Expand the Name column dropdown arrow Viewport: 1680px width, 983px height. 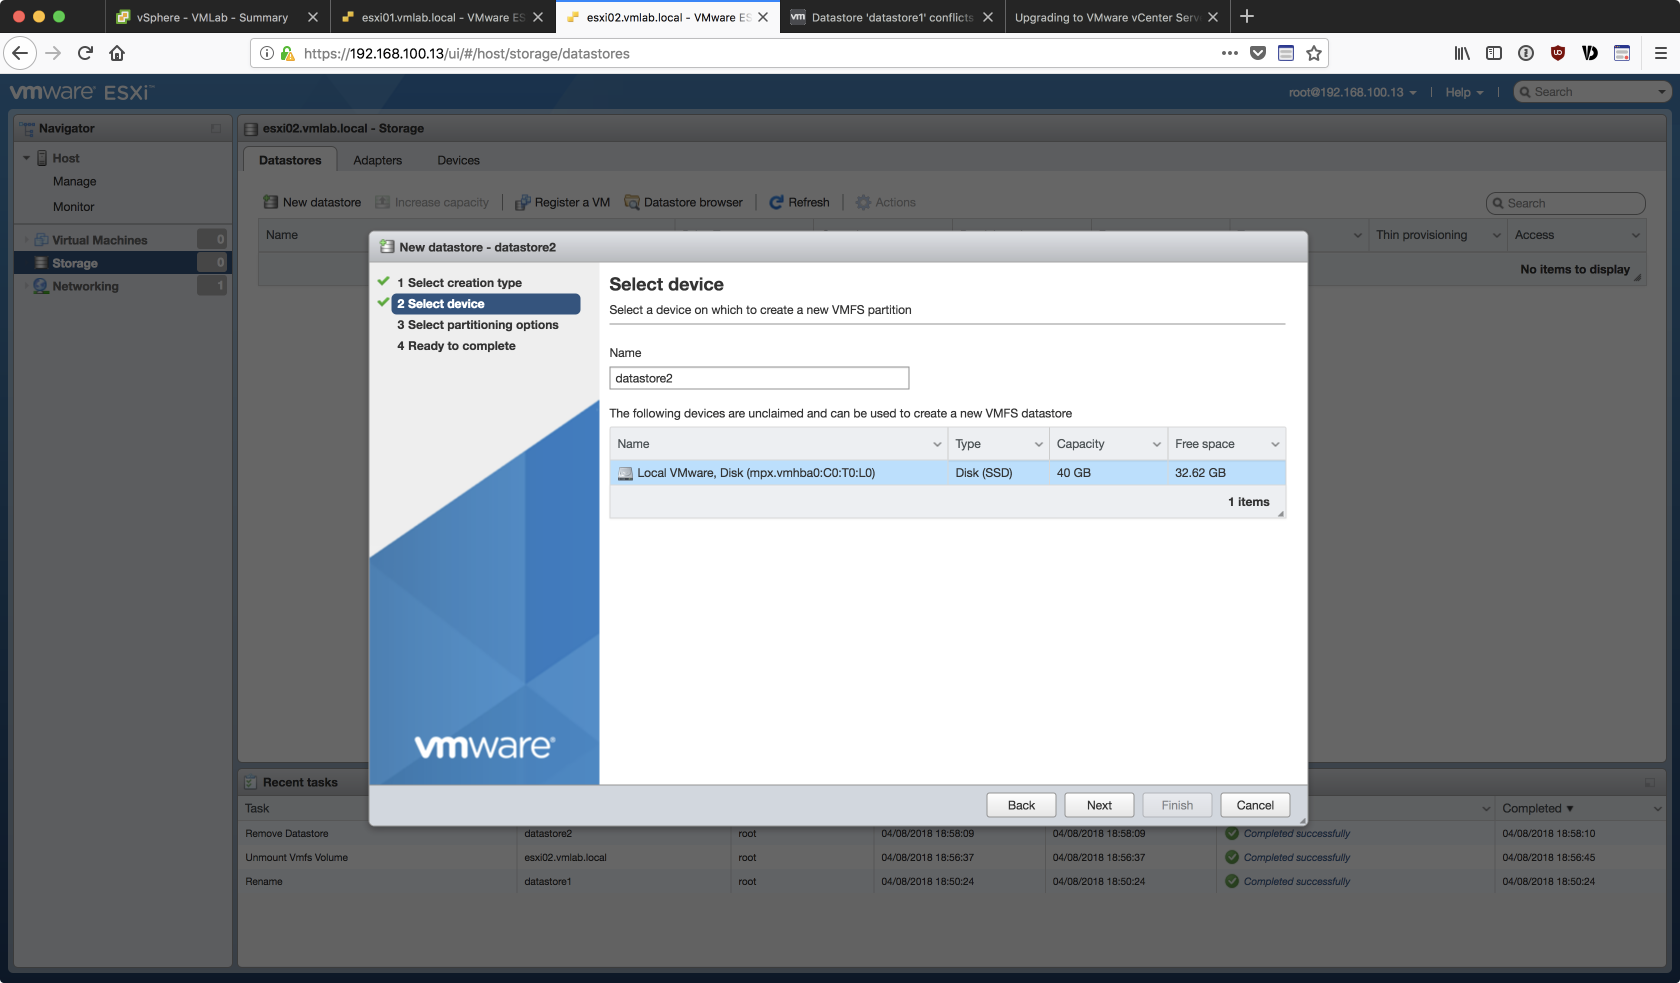click(x=937, y=444)
